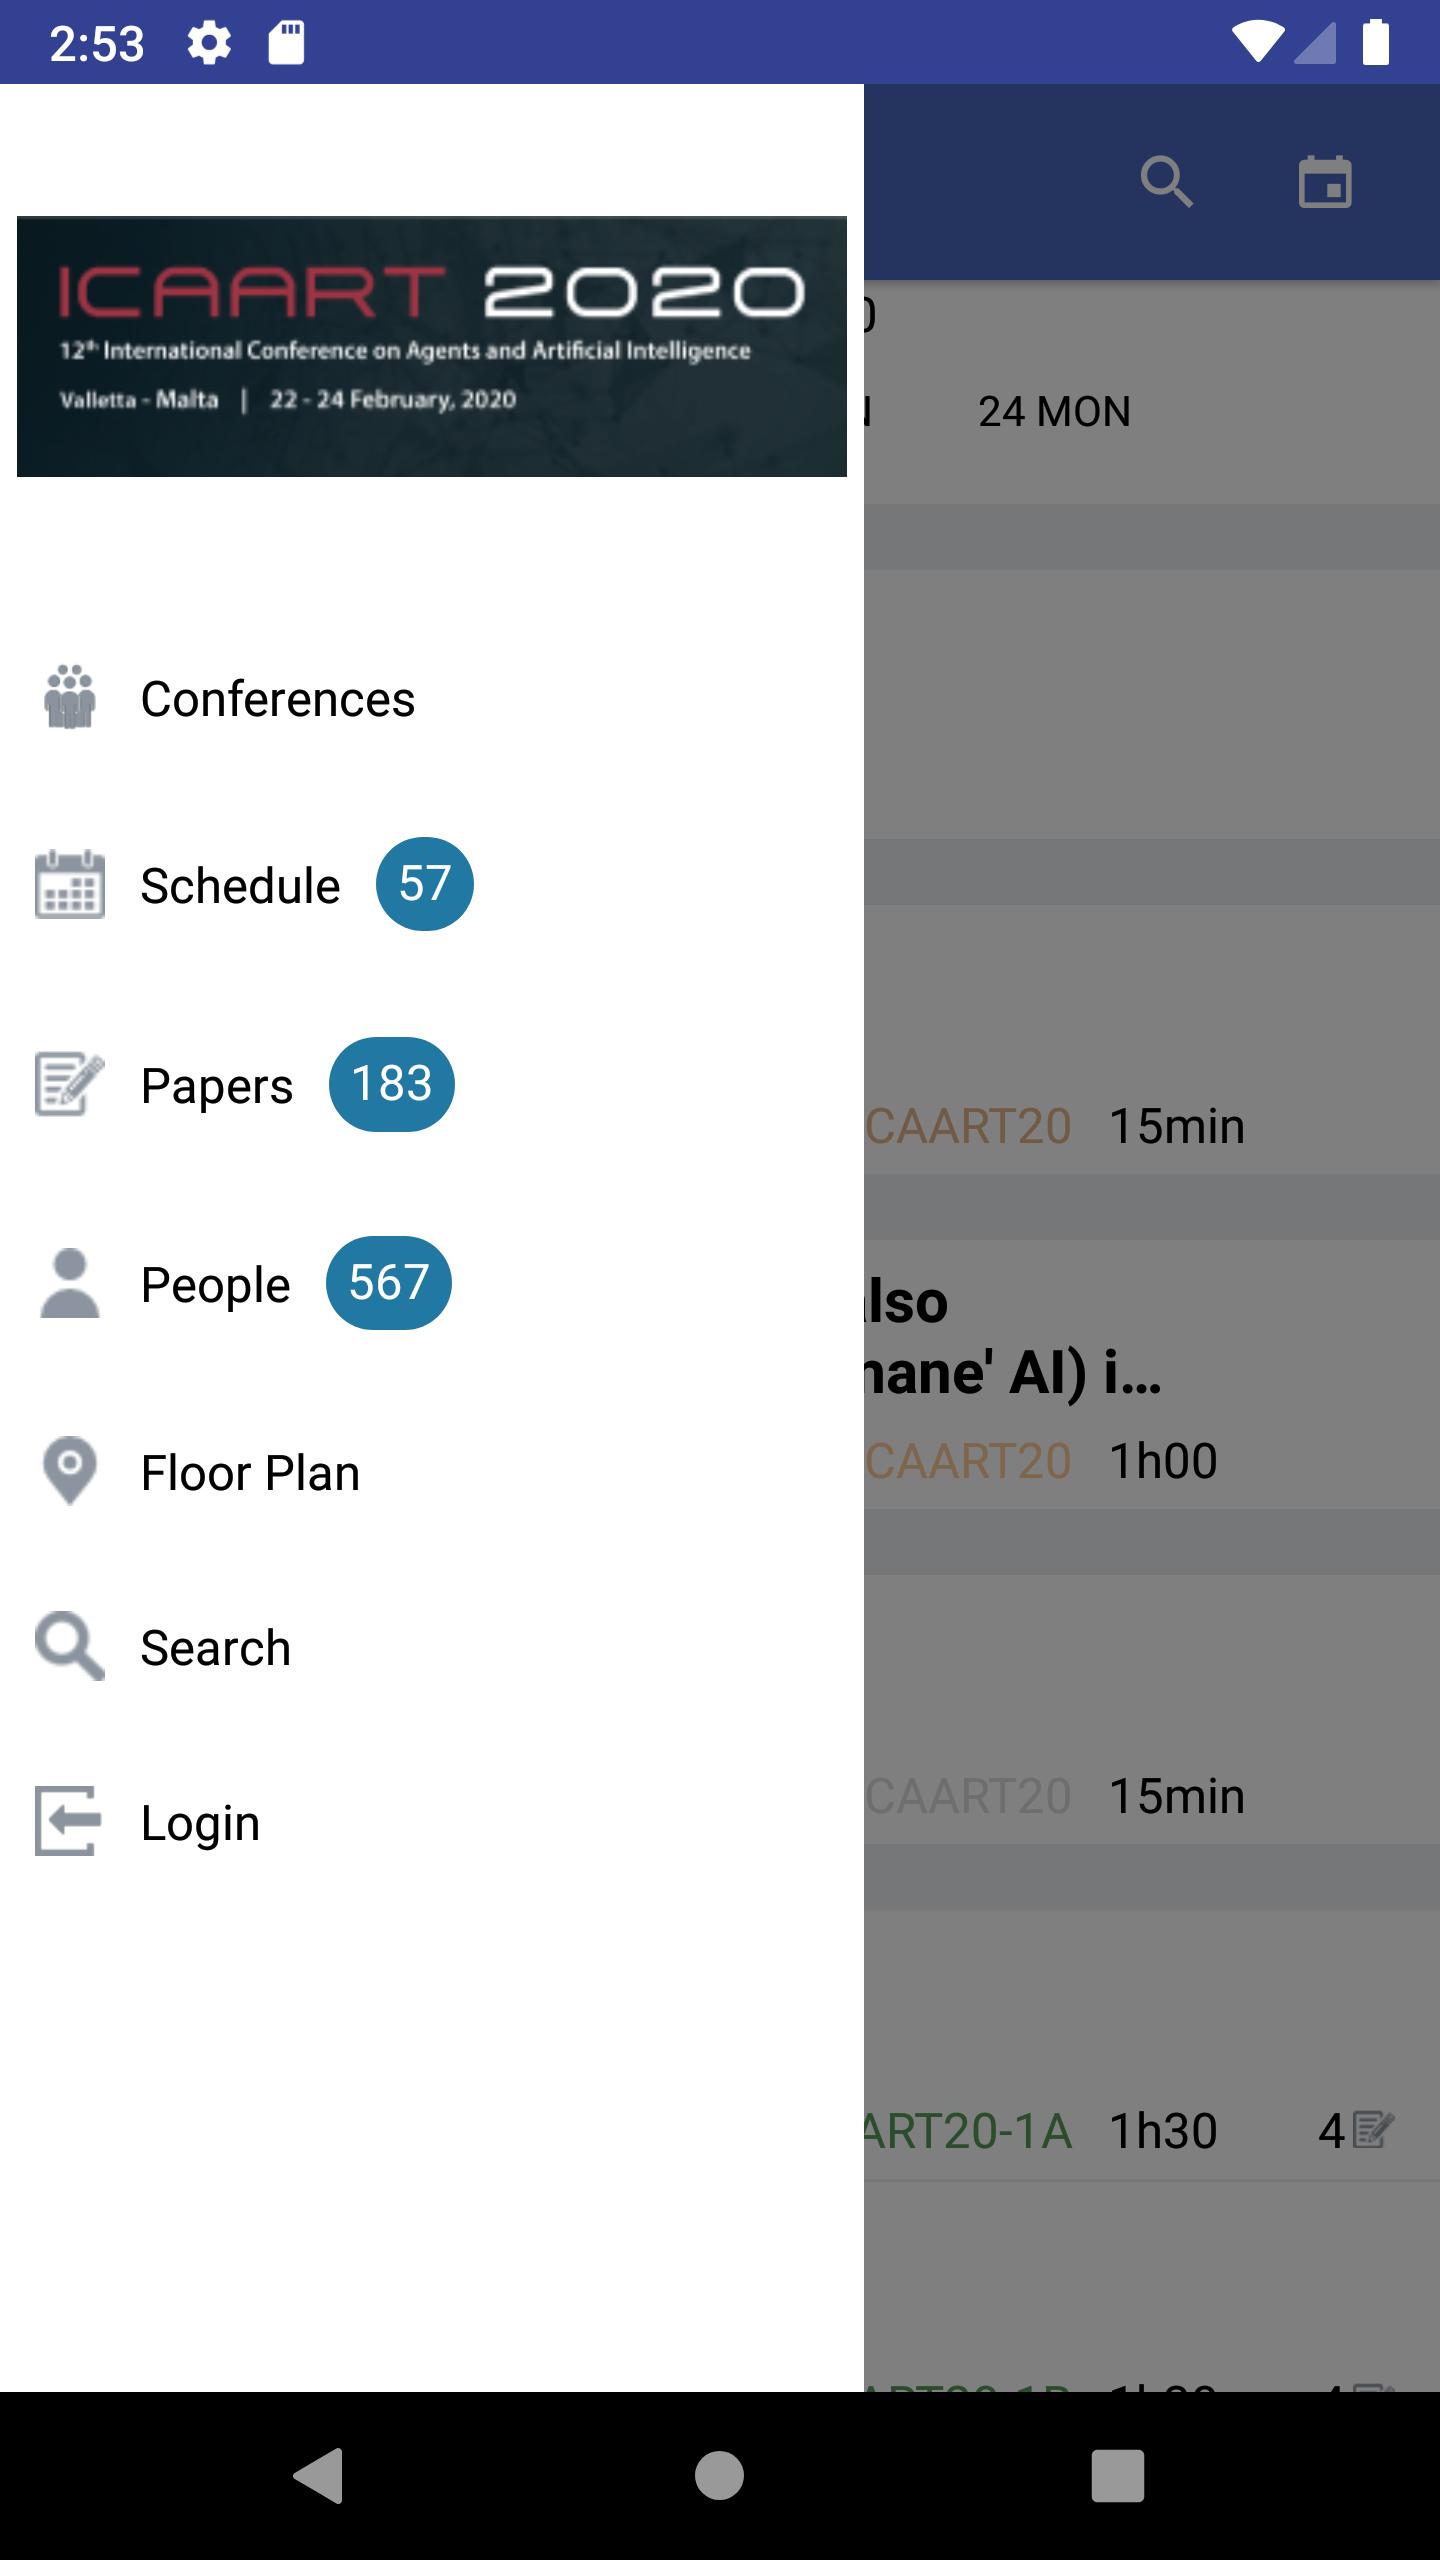
Task: Open the Conferences menu item
Action: 432,698
